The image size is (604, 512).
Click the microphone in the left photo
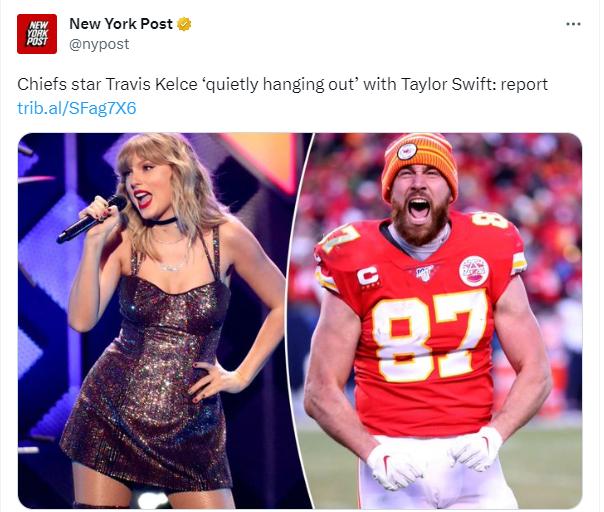pos(90,218)
